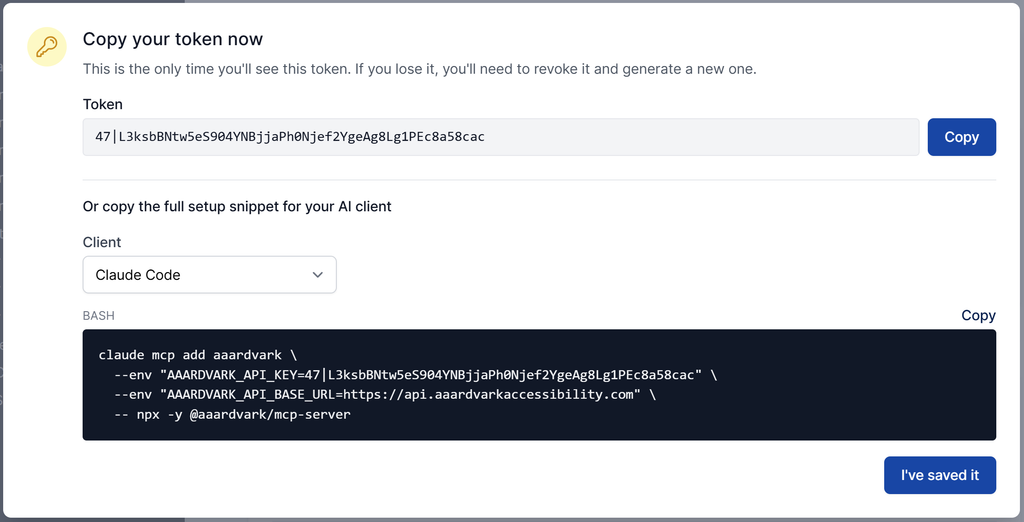Screen dimensions: 1024x522
Task: Click the 'claude mcp add aaardvark' line
Action: click(198, 355)
